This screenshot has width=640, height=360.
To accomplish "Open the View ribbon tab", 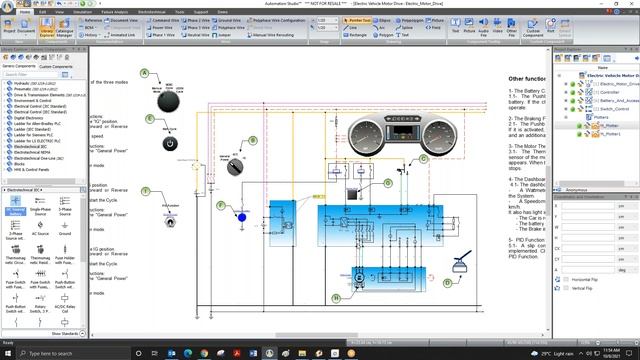I will pos(60,12).
